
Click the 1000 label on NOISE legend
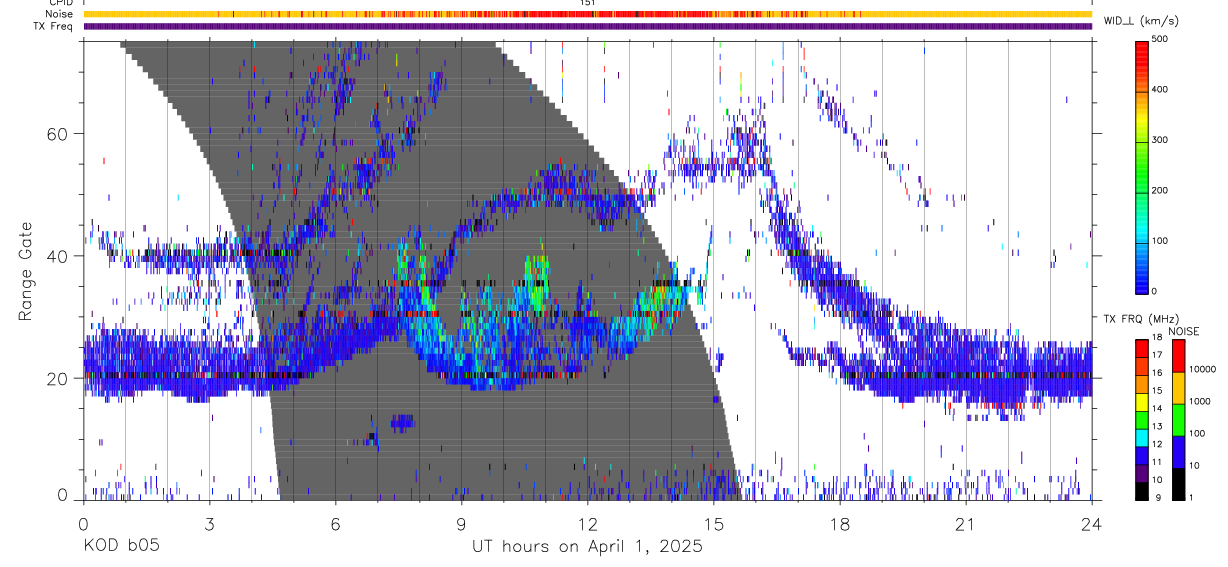1201,402
